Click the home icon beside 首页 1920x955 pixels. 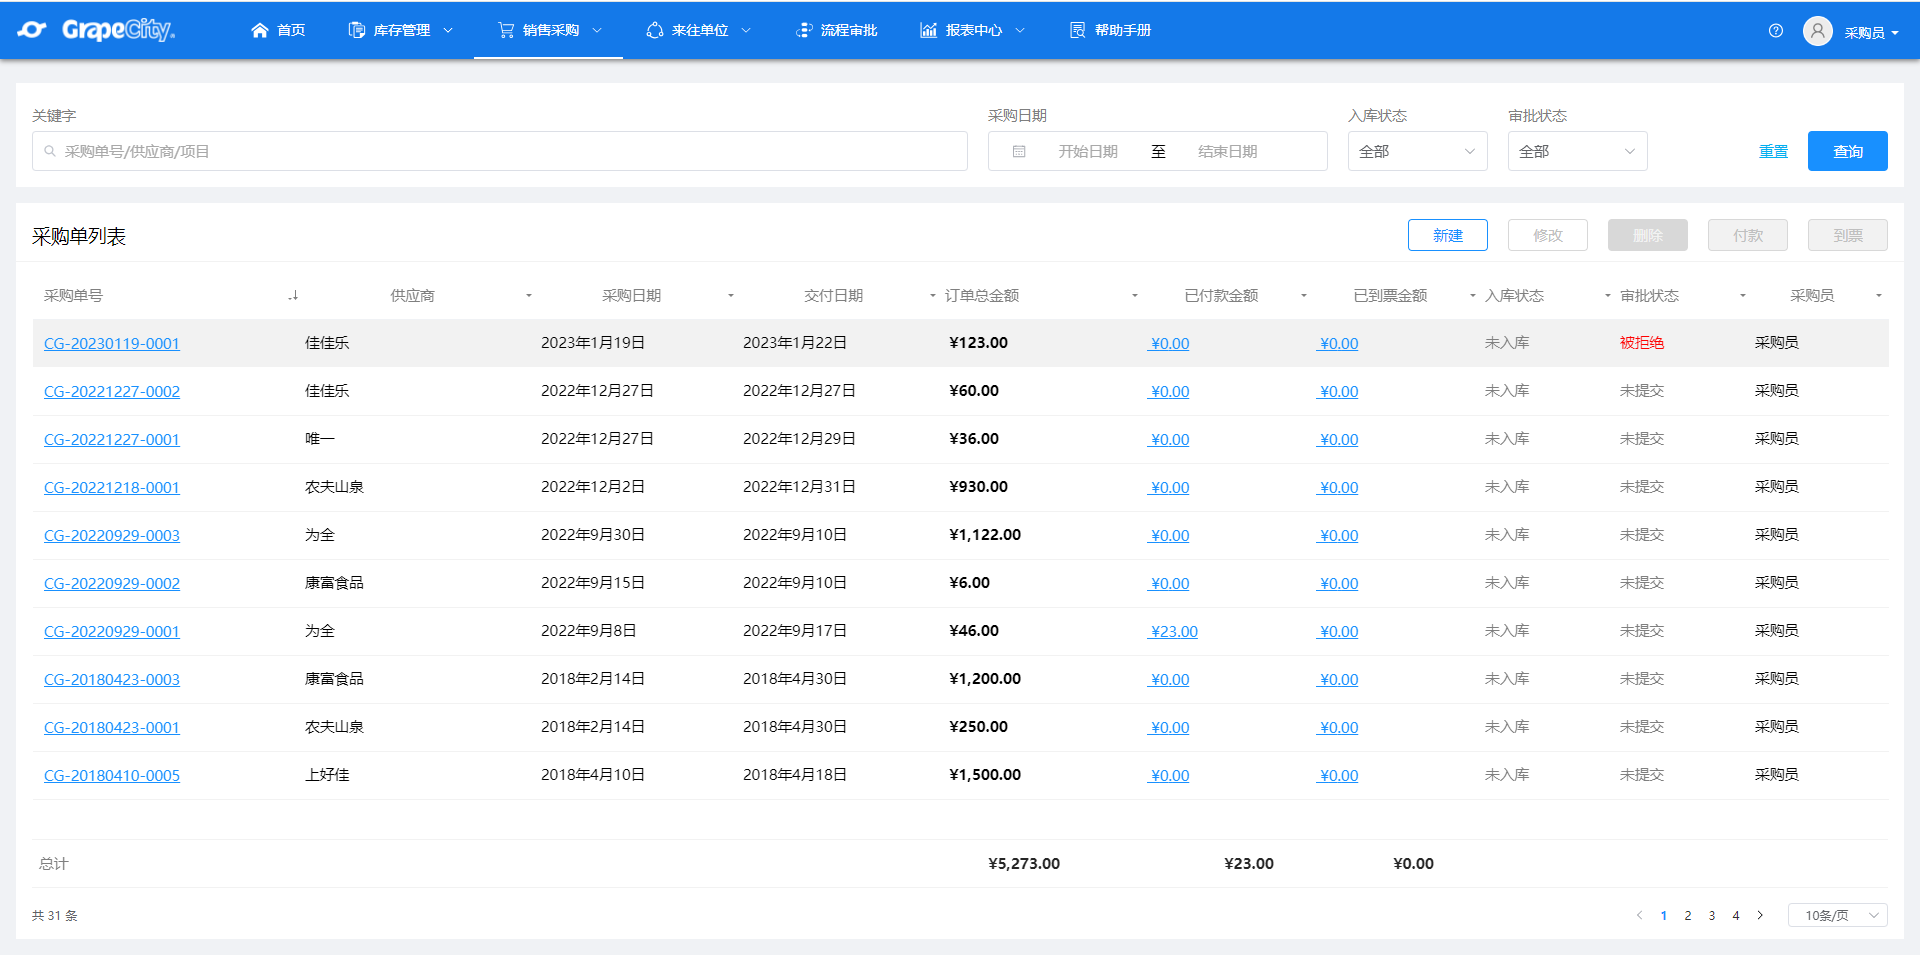coord(260,30)
